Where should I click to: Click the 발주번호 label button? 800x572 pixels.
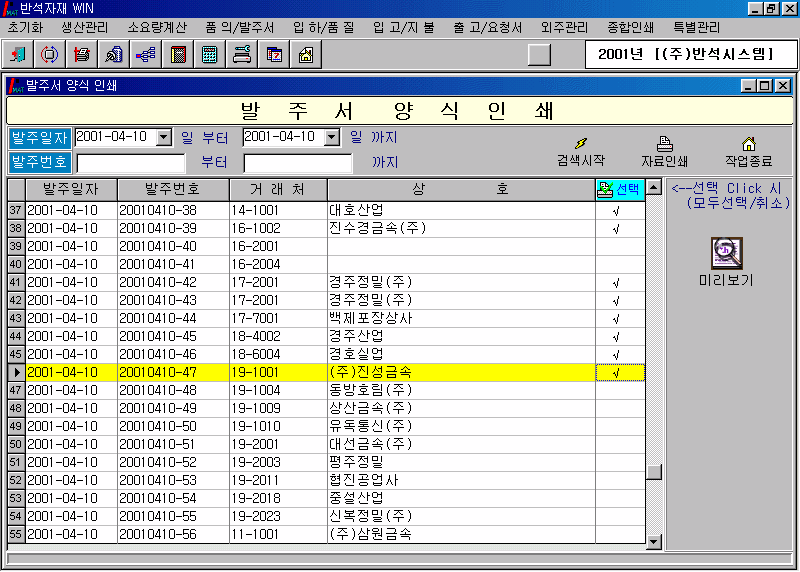coord(40,162)
